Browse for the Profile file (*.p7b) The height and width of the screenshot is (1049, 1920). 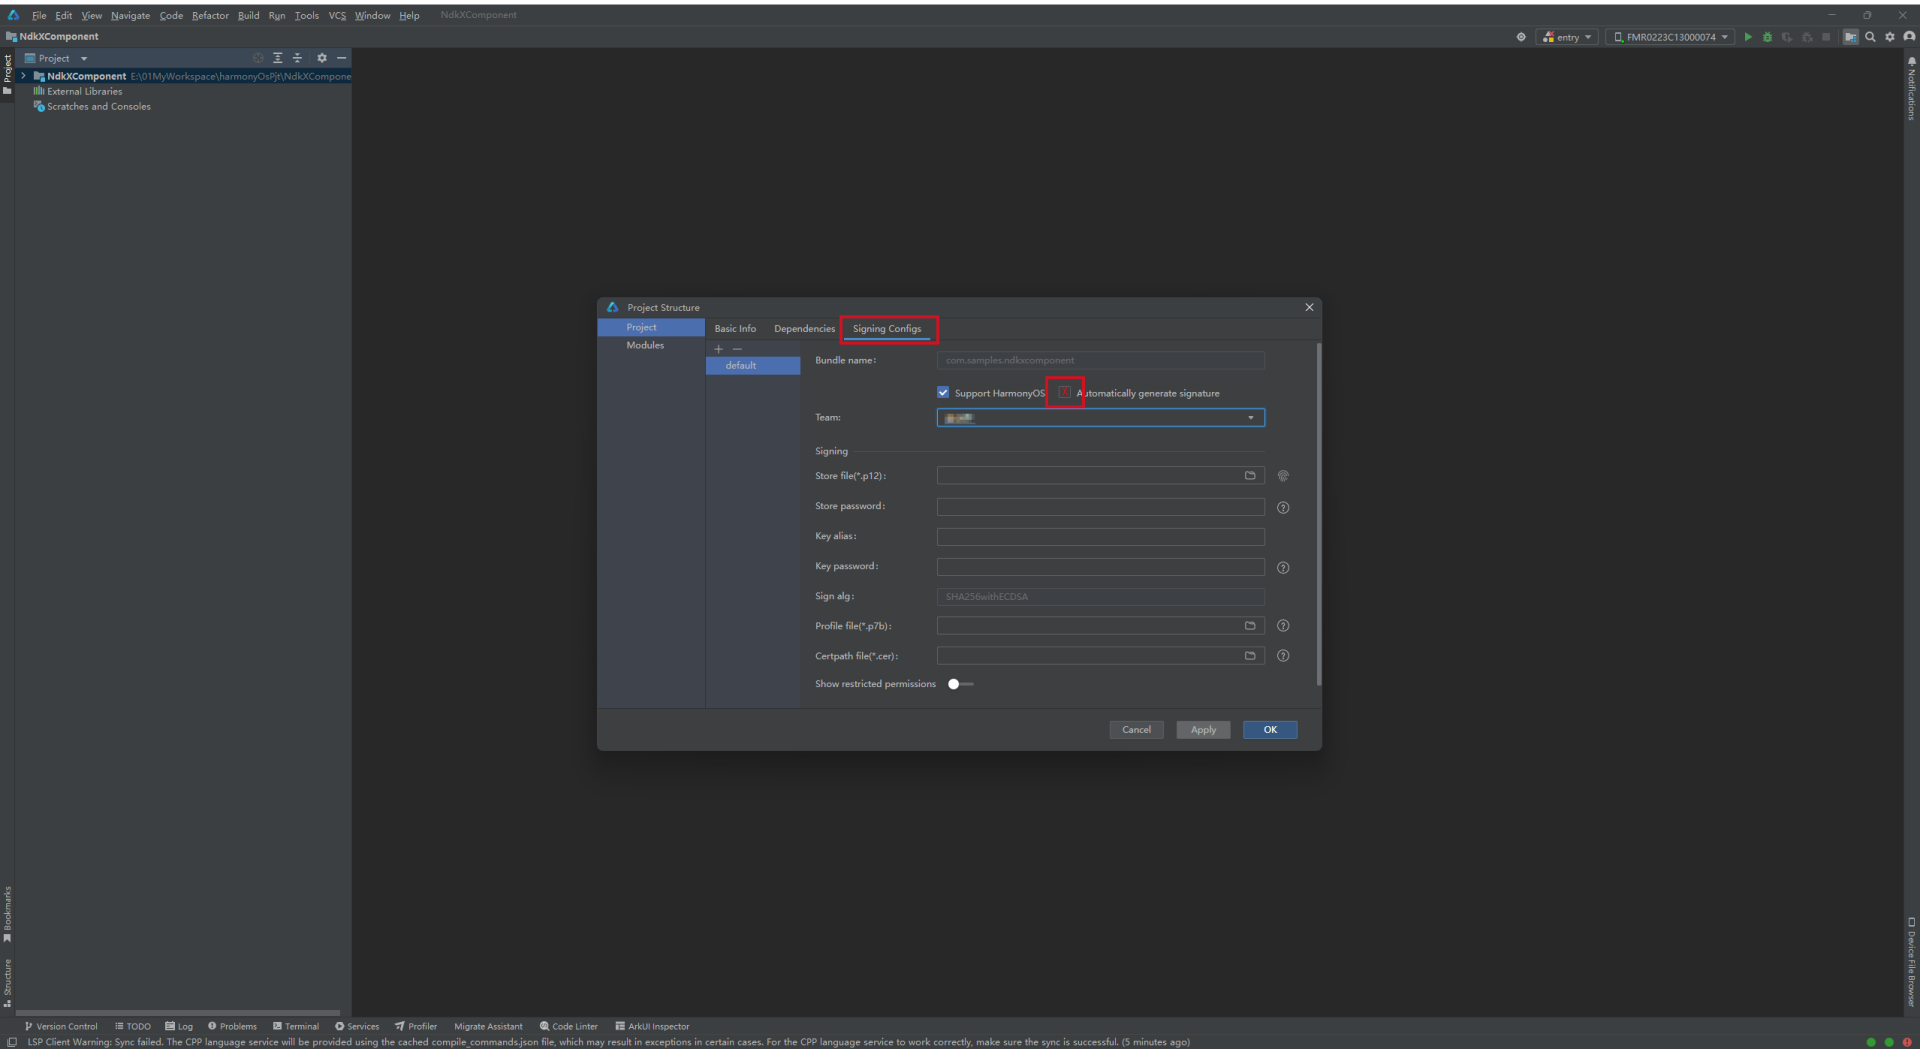point(1250,626)
